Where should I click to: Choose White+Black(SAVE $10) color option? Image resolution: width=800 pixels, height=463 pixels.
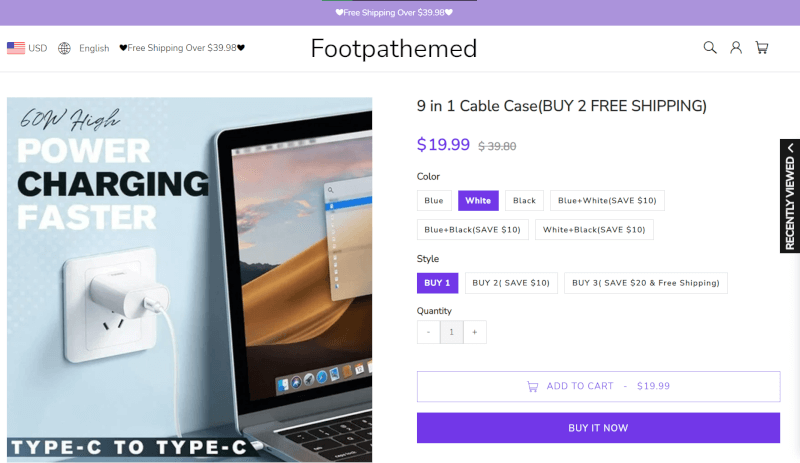(x=594, y=230)
